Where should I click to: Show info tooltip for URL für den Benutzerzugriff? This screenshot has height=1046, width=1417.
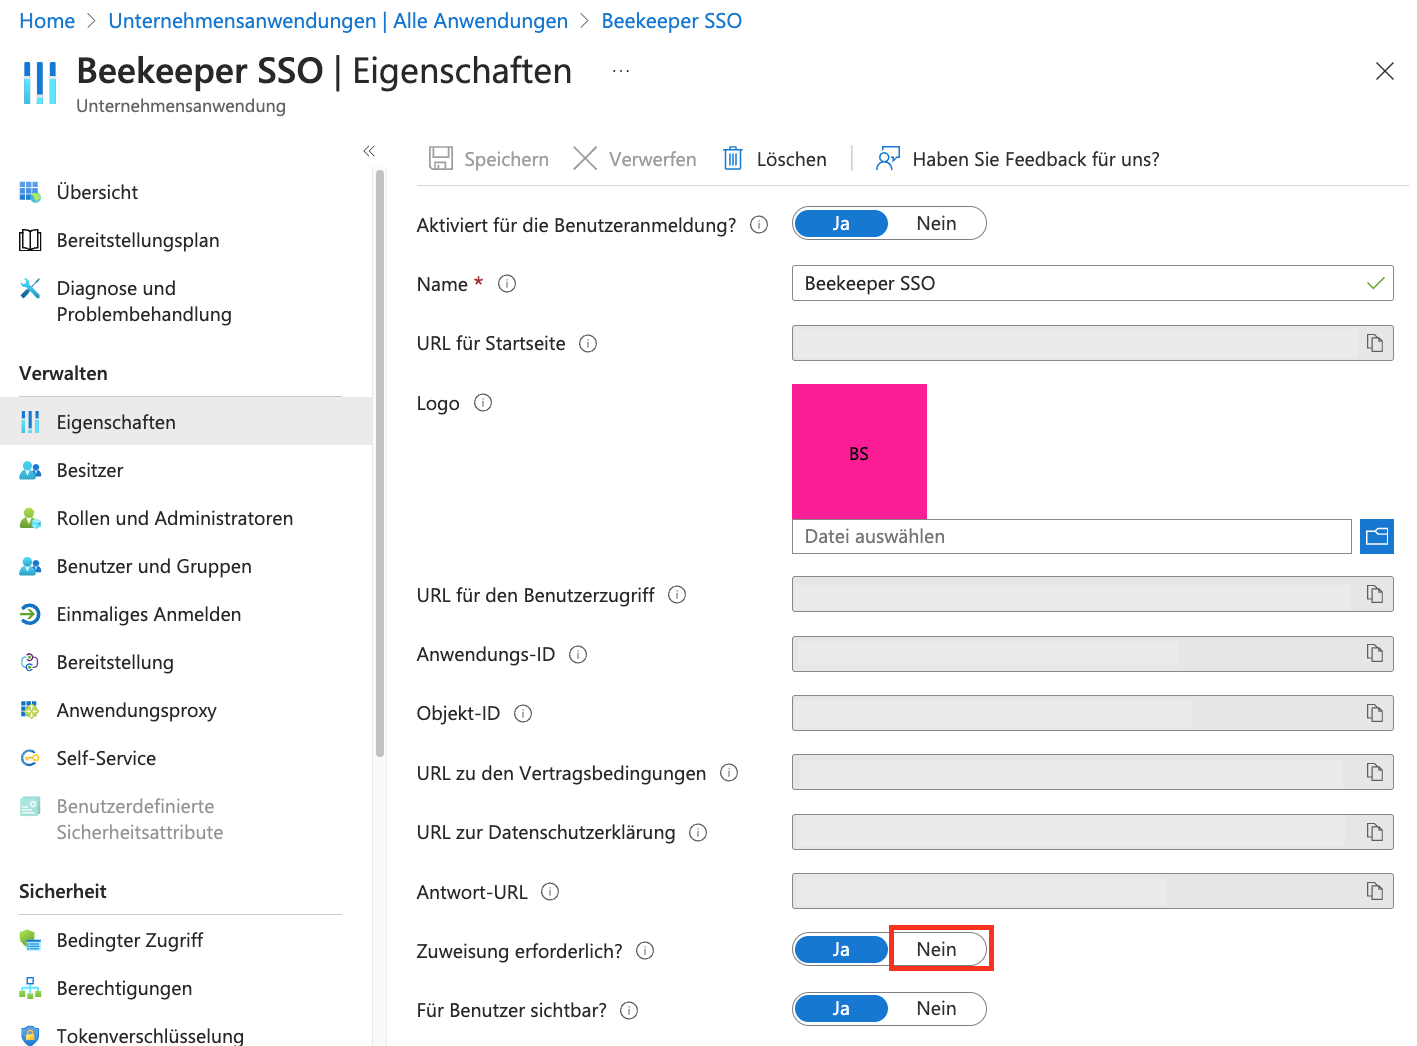click(x=677, y=595)
